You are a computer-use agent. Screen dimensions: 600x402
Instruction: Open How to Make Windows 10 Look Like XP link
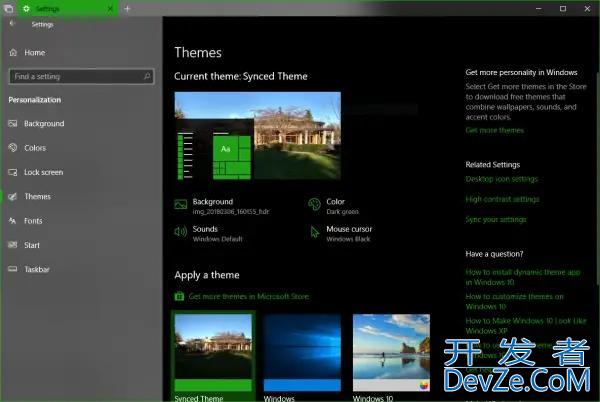(x=526, y=326)
